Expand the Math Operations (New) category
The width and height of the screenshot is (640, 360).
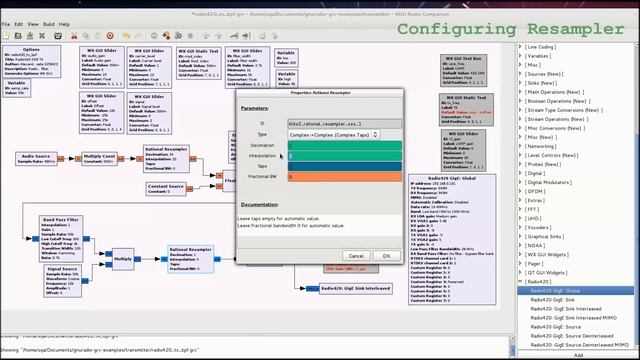(520, 92)
